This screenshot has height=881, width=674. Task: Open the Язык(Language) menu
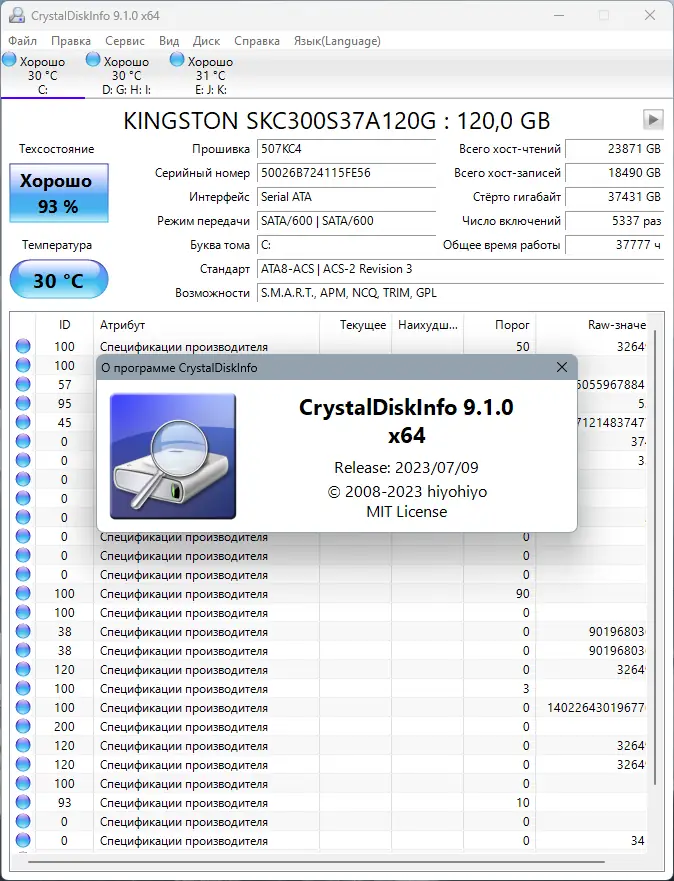click(337, 41)
